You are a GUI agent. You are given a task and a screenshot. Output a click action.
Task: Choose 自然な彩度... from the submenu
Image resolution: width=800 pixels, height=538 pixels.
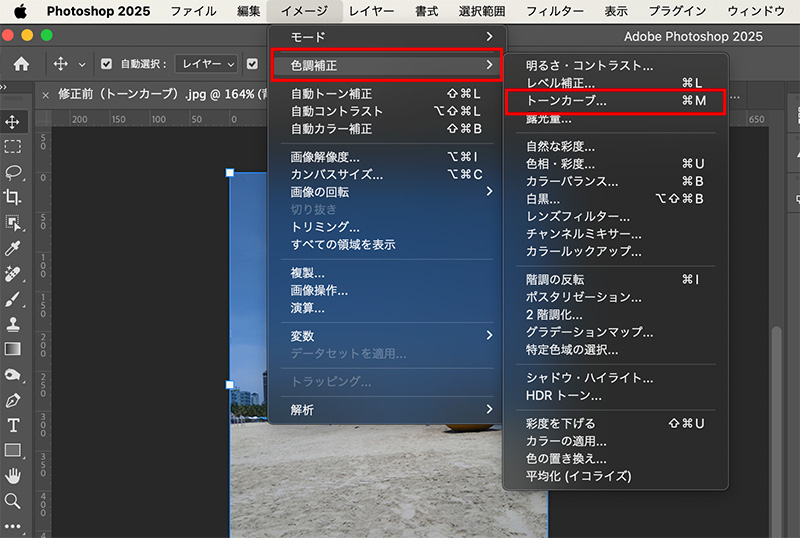point(615,146)
